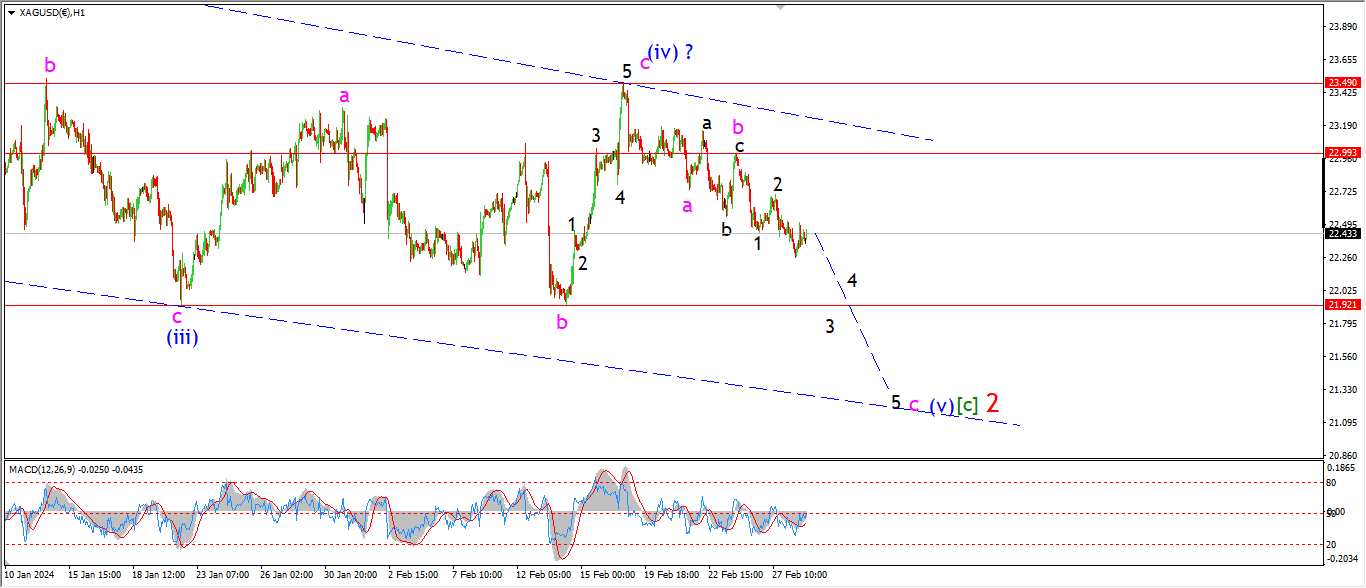Screen dimensions: 1366x588
Task: Select the large red 2 wave label
Action: pyautogui.click(x=992, y=403)
